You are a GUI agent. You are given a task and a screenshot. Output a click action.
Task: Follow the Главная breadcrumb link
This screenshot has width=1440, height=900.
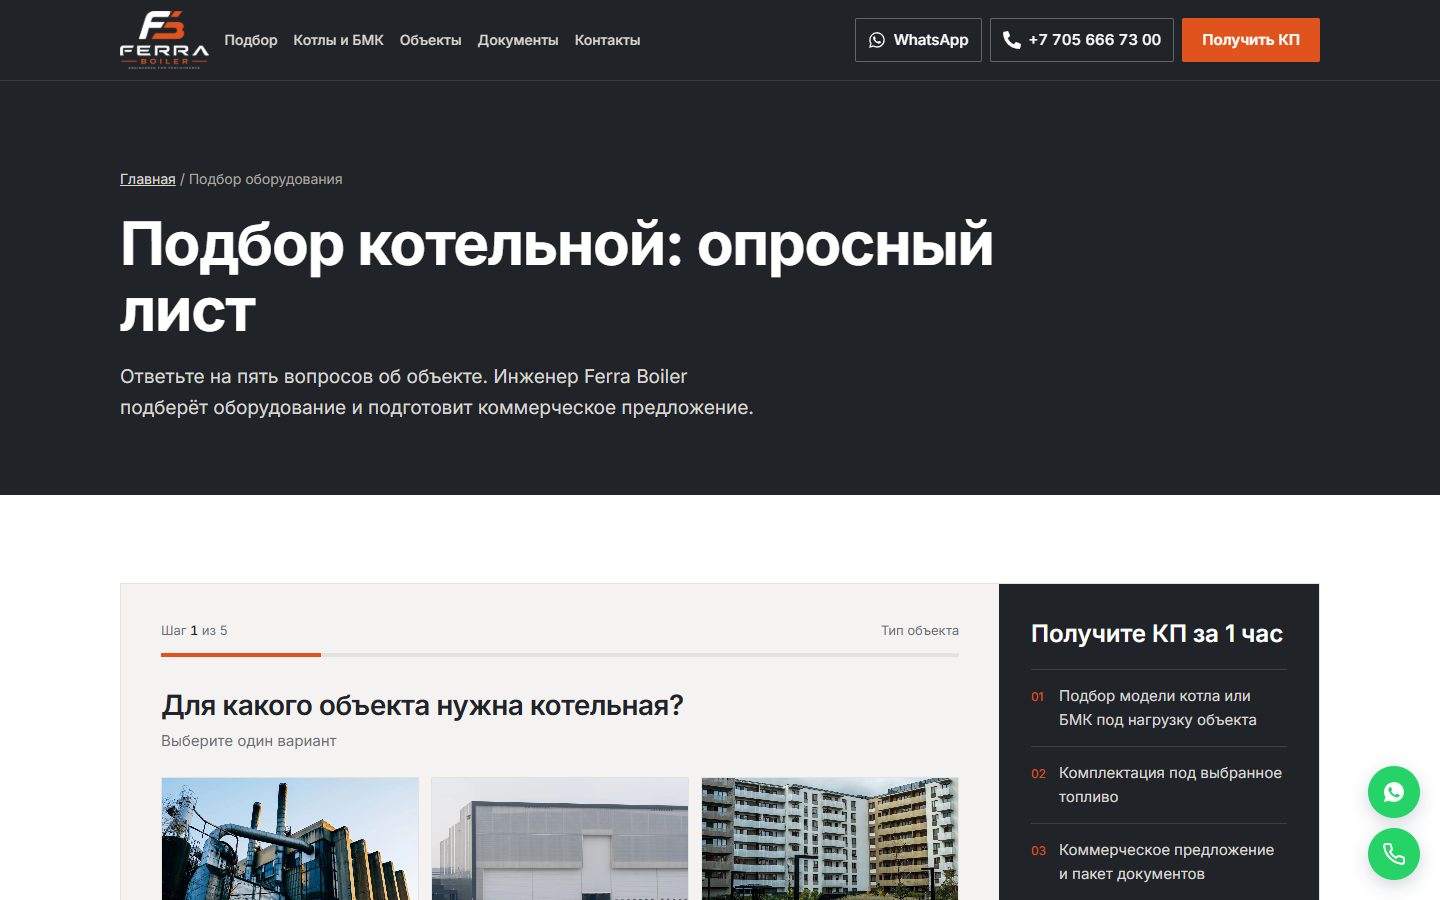coord(148,179)
